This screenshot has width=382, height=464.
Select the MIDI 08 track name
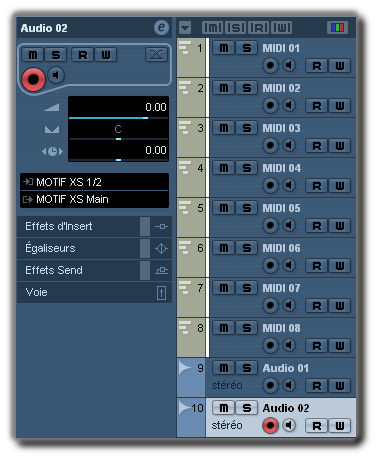(x=281, y=328)
